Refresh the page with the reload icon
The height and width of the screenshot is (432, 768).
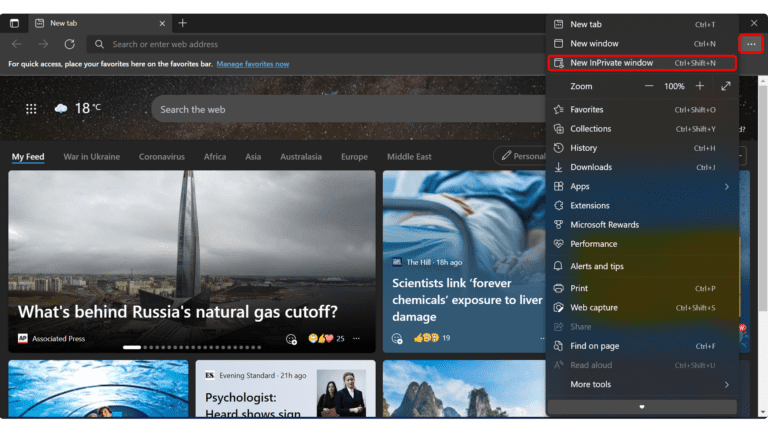tap(69, 44)
